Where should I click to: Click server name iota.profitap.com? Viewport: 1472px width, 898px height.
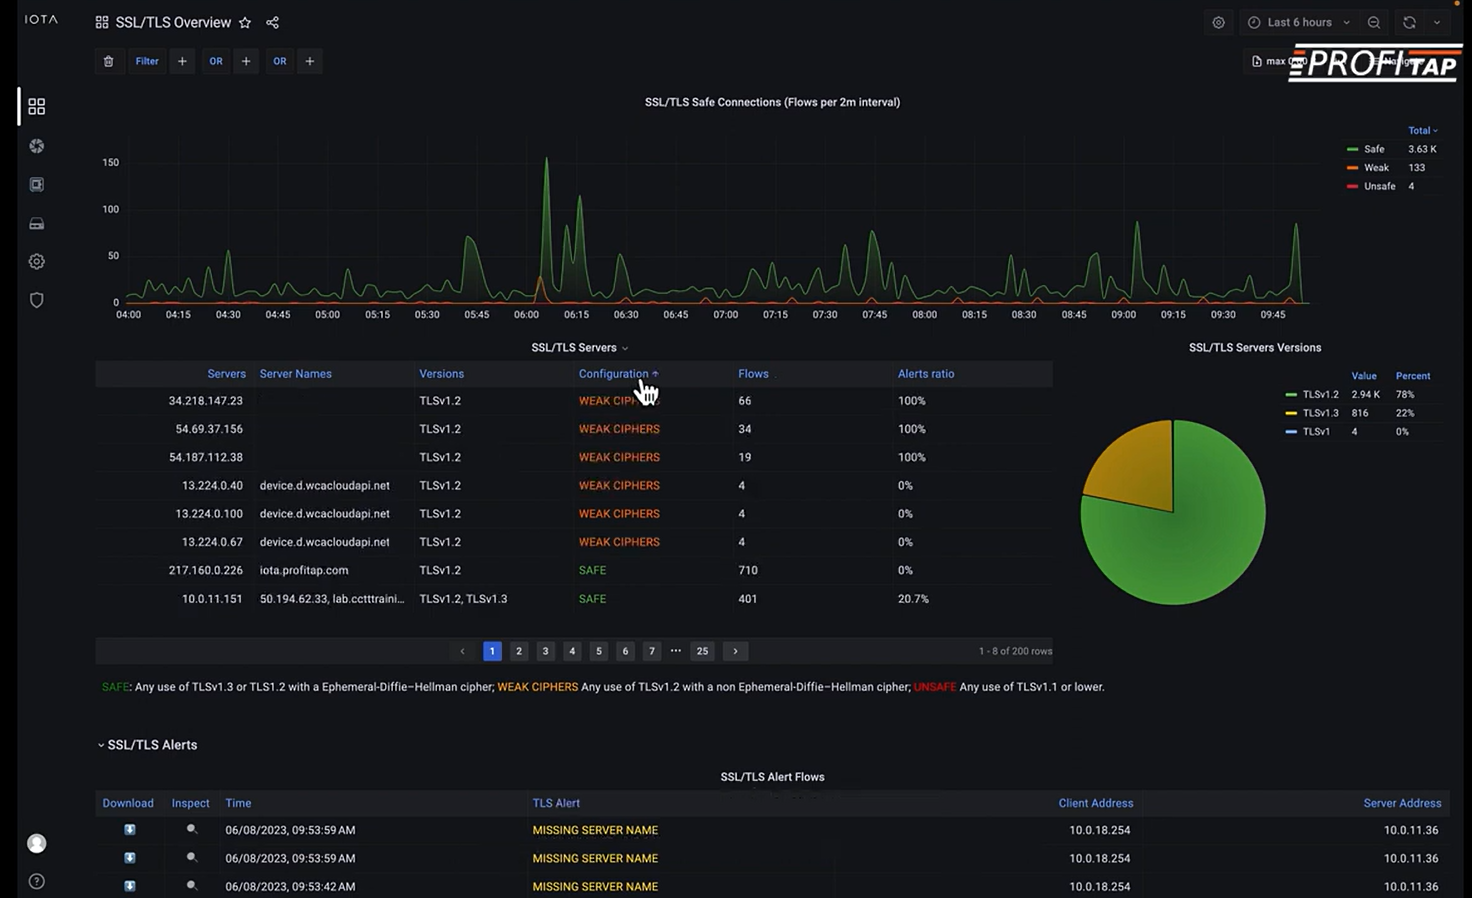(x=304, y=570)
